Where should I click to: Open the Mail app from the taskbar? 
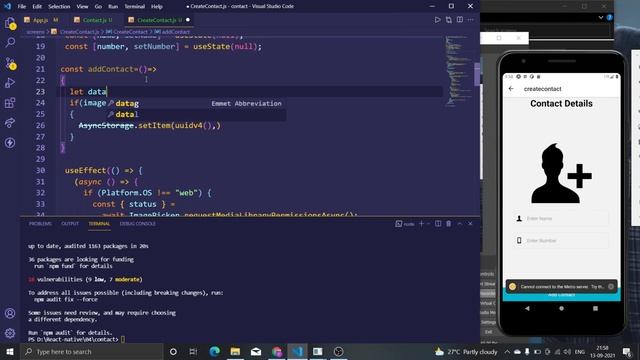pos(256,351)
